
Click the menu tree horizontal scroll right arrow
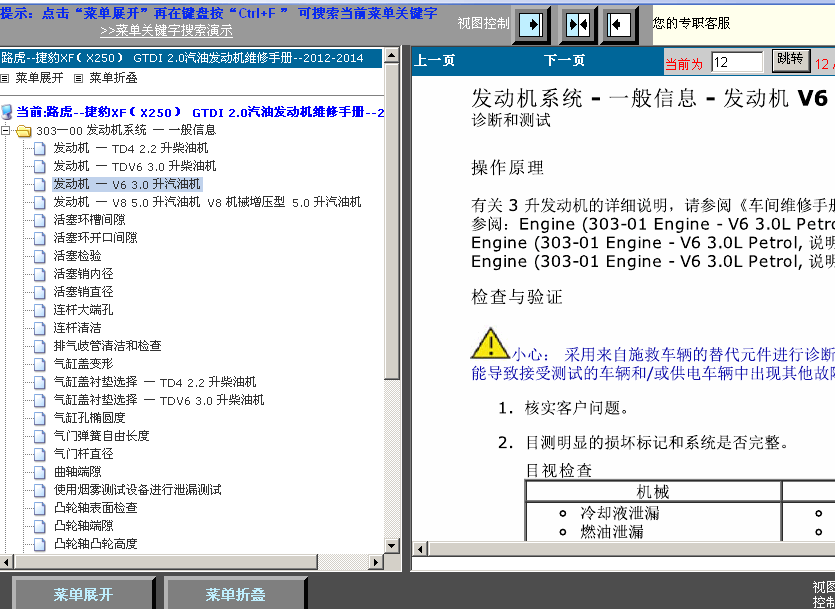(376, 562)
